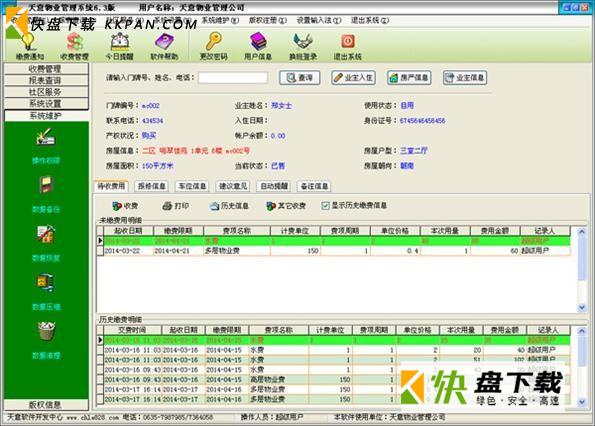Click down arrow of unpaid table scrollbar
595x426 pixels.
point(581,308)
